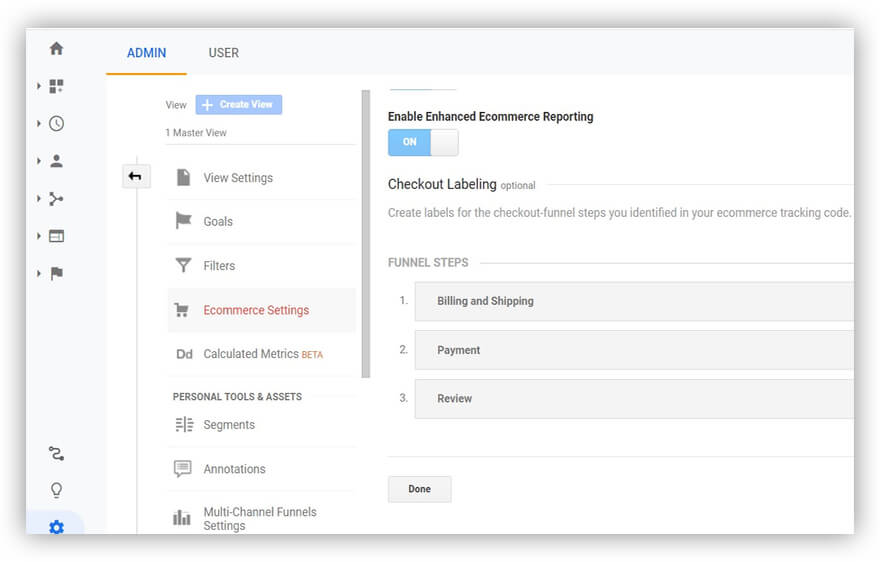880x562 pixels.
Task: Select the ADMIN tab
Action: 146,53
